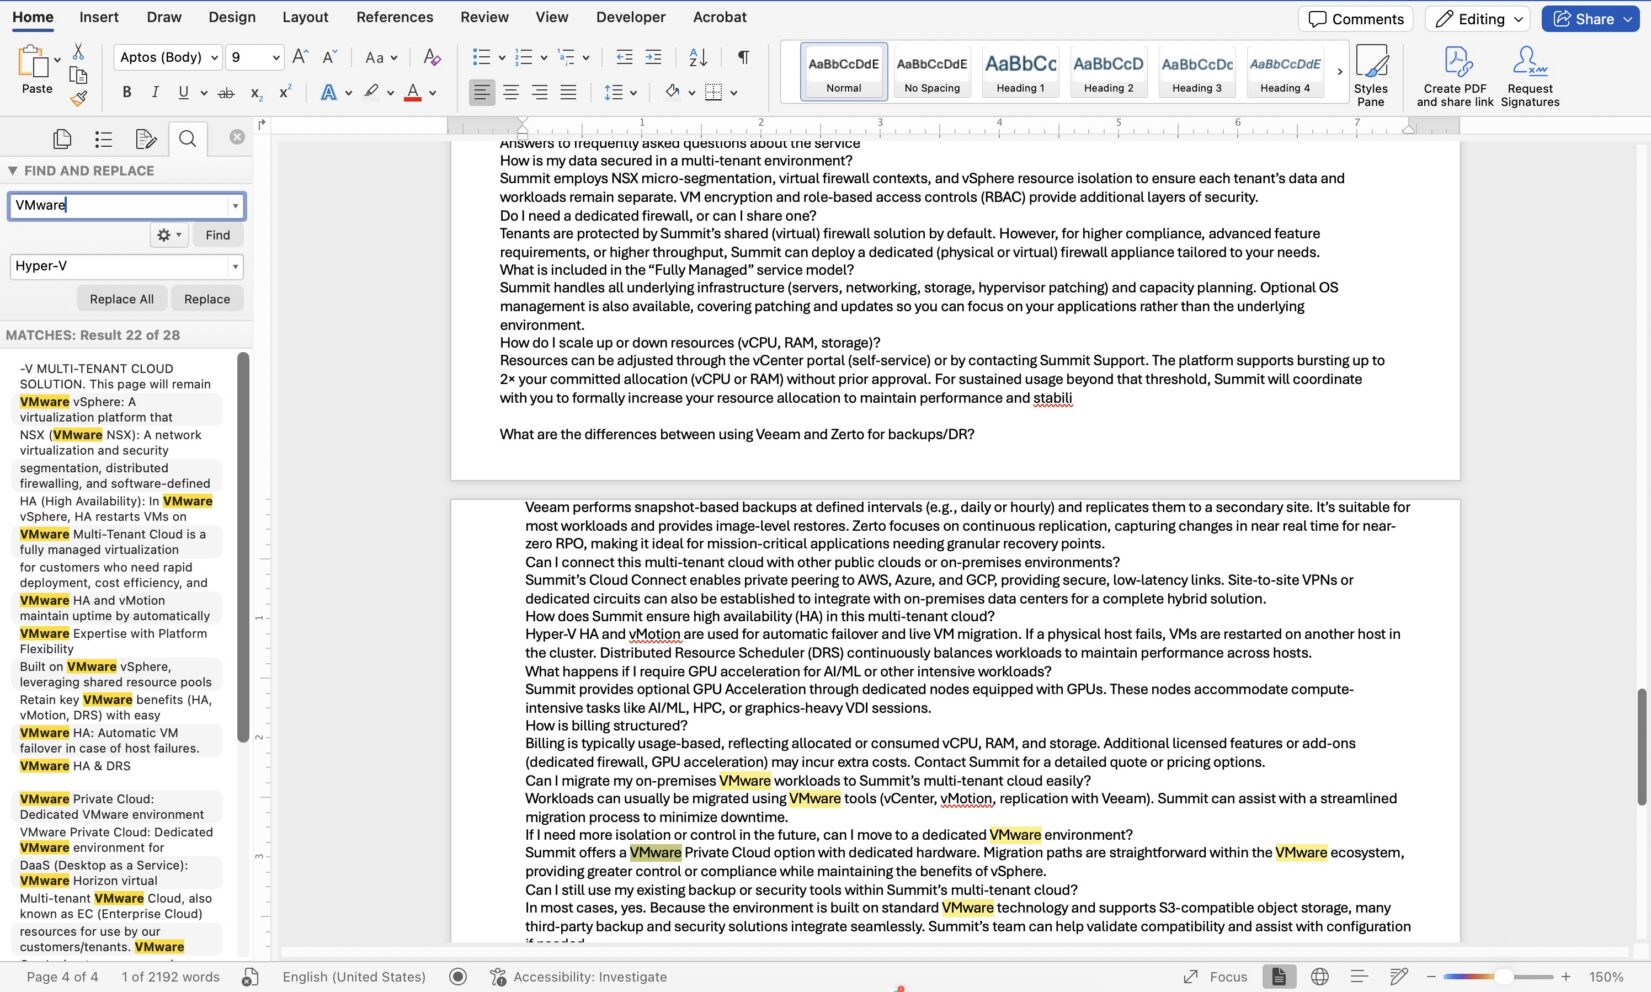Screen dimensions: 1651x992
Task: Open the search options gear menu
Action: pyautogui.click(x=168, y=235)
